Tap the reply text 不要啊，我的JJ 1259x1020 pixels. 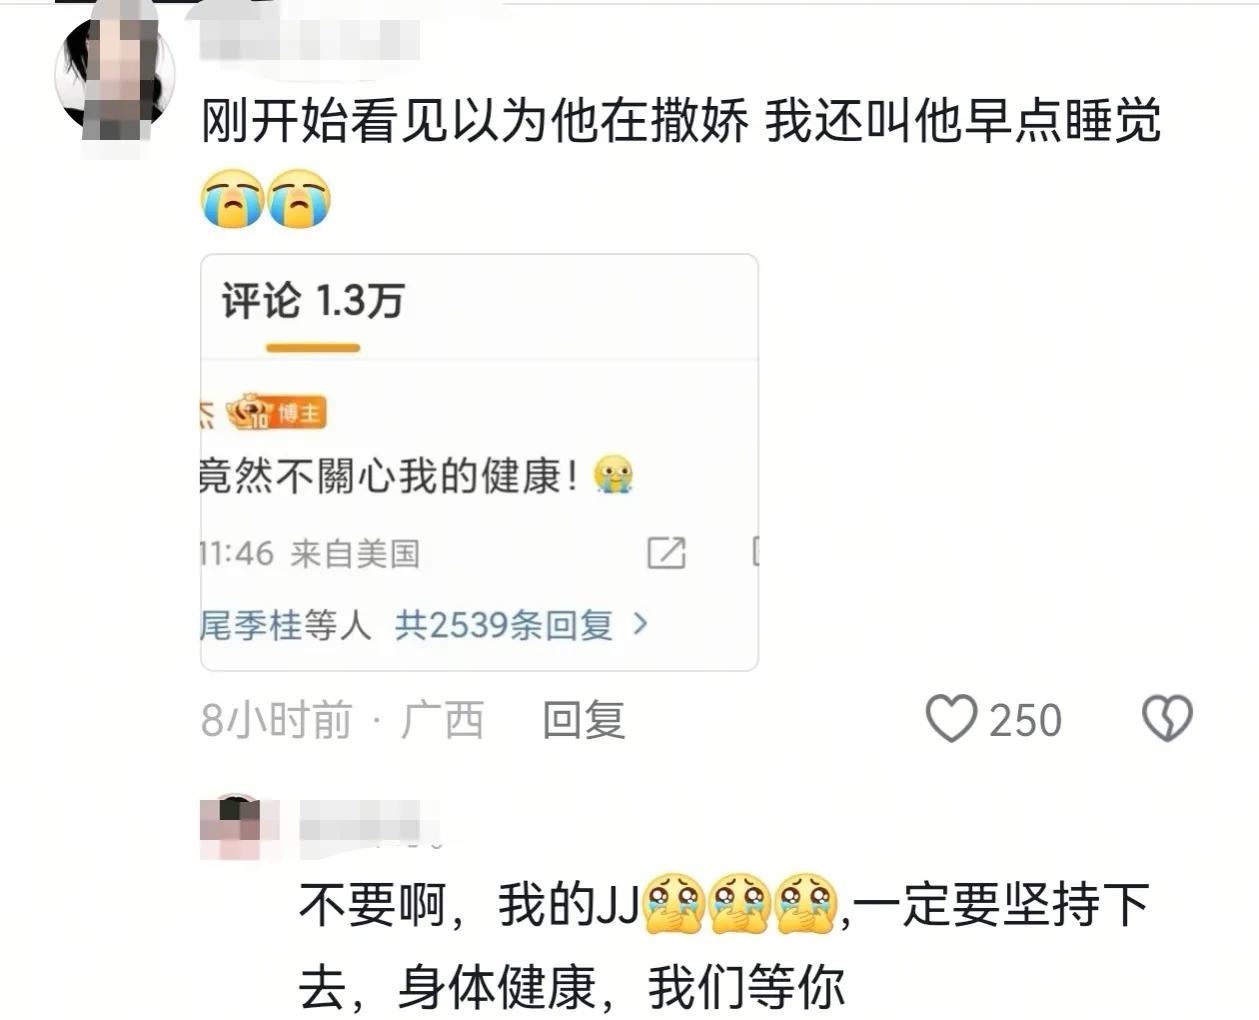tap(468, 906)
